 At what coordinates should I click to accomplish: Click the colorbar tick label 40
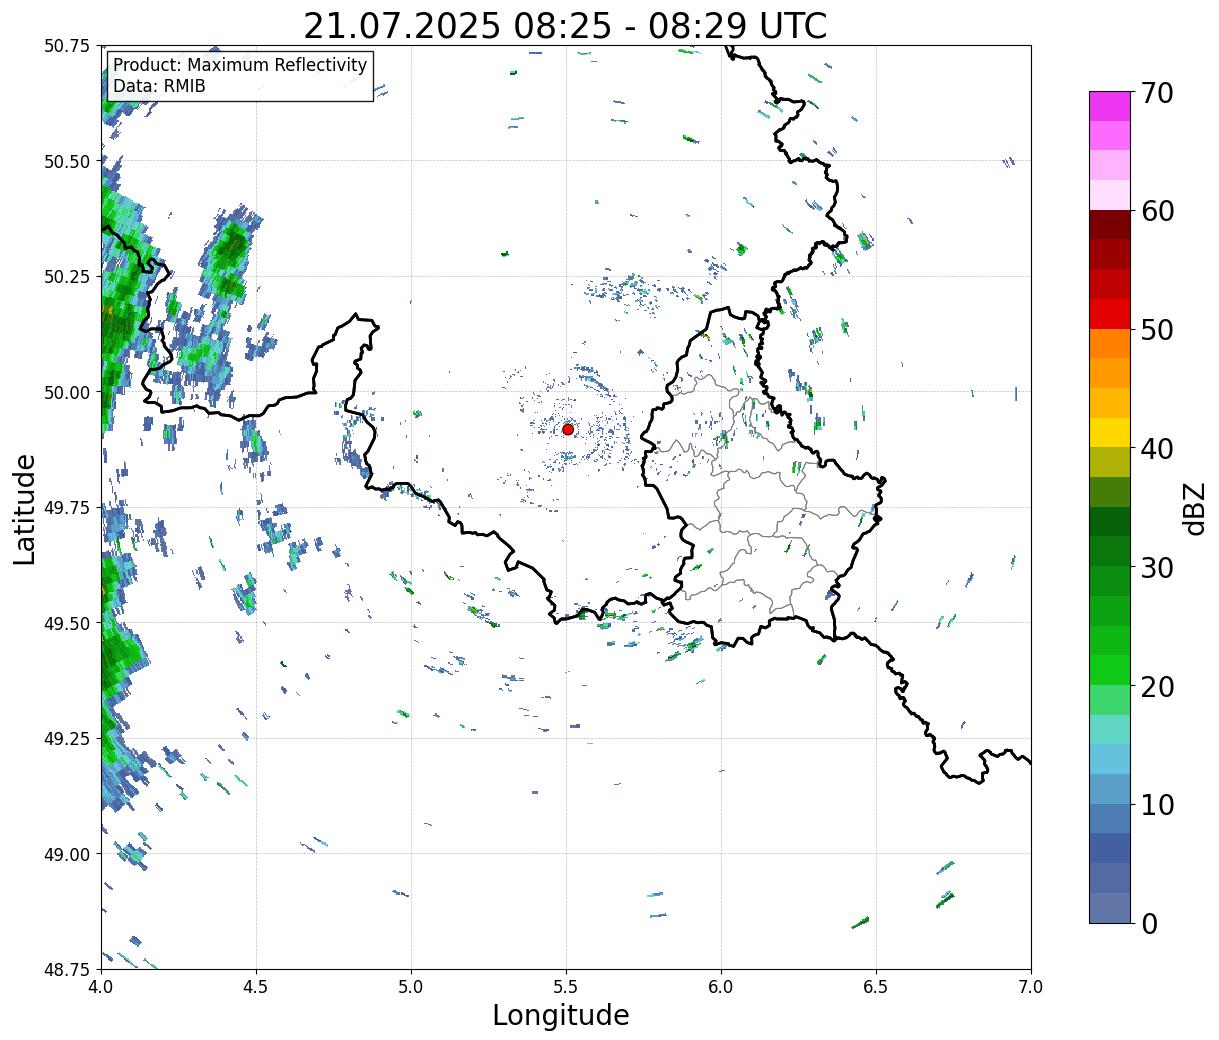tap(1158, 449)
